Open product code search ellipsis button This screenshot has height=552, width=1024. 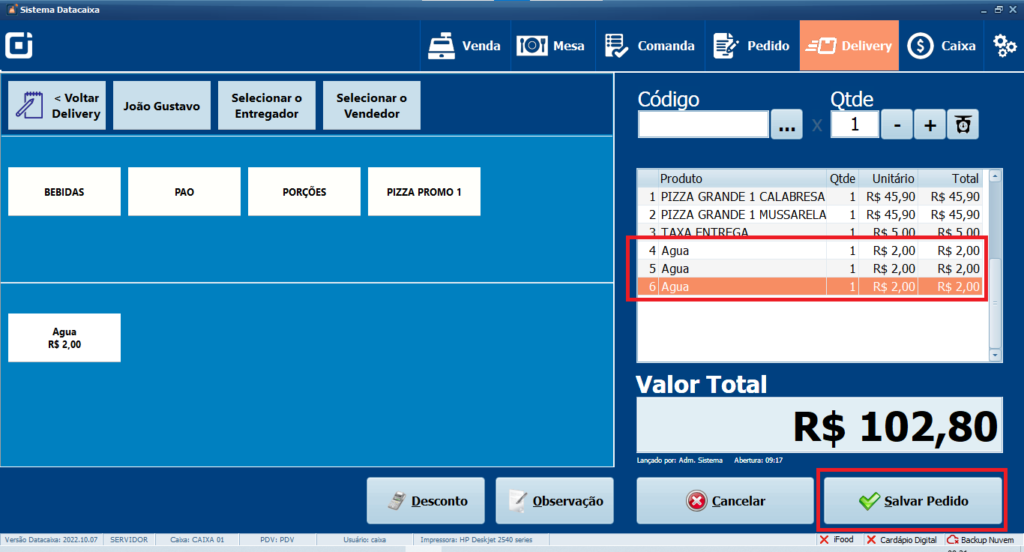point(786,126)
